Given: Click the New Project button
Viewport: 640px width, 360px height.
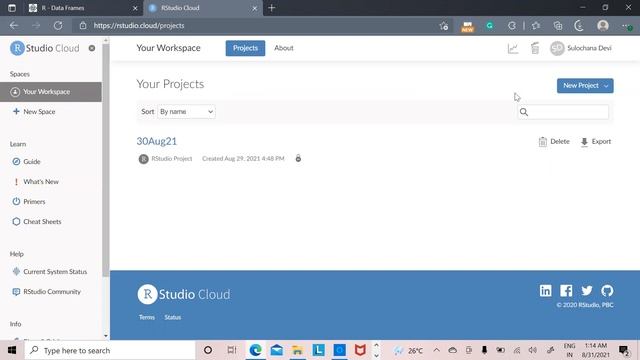Looking at the screenshot, I should tap(585, 86).
